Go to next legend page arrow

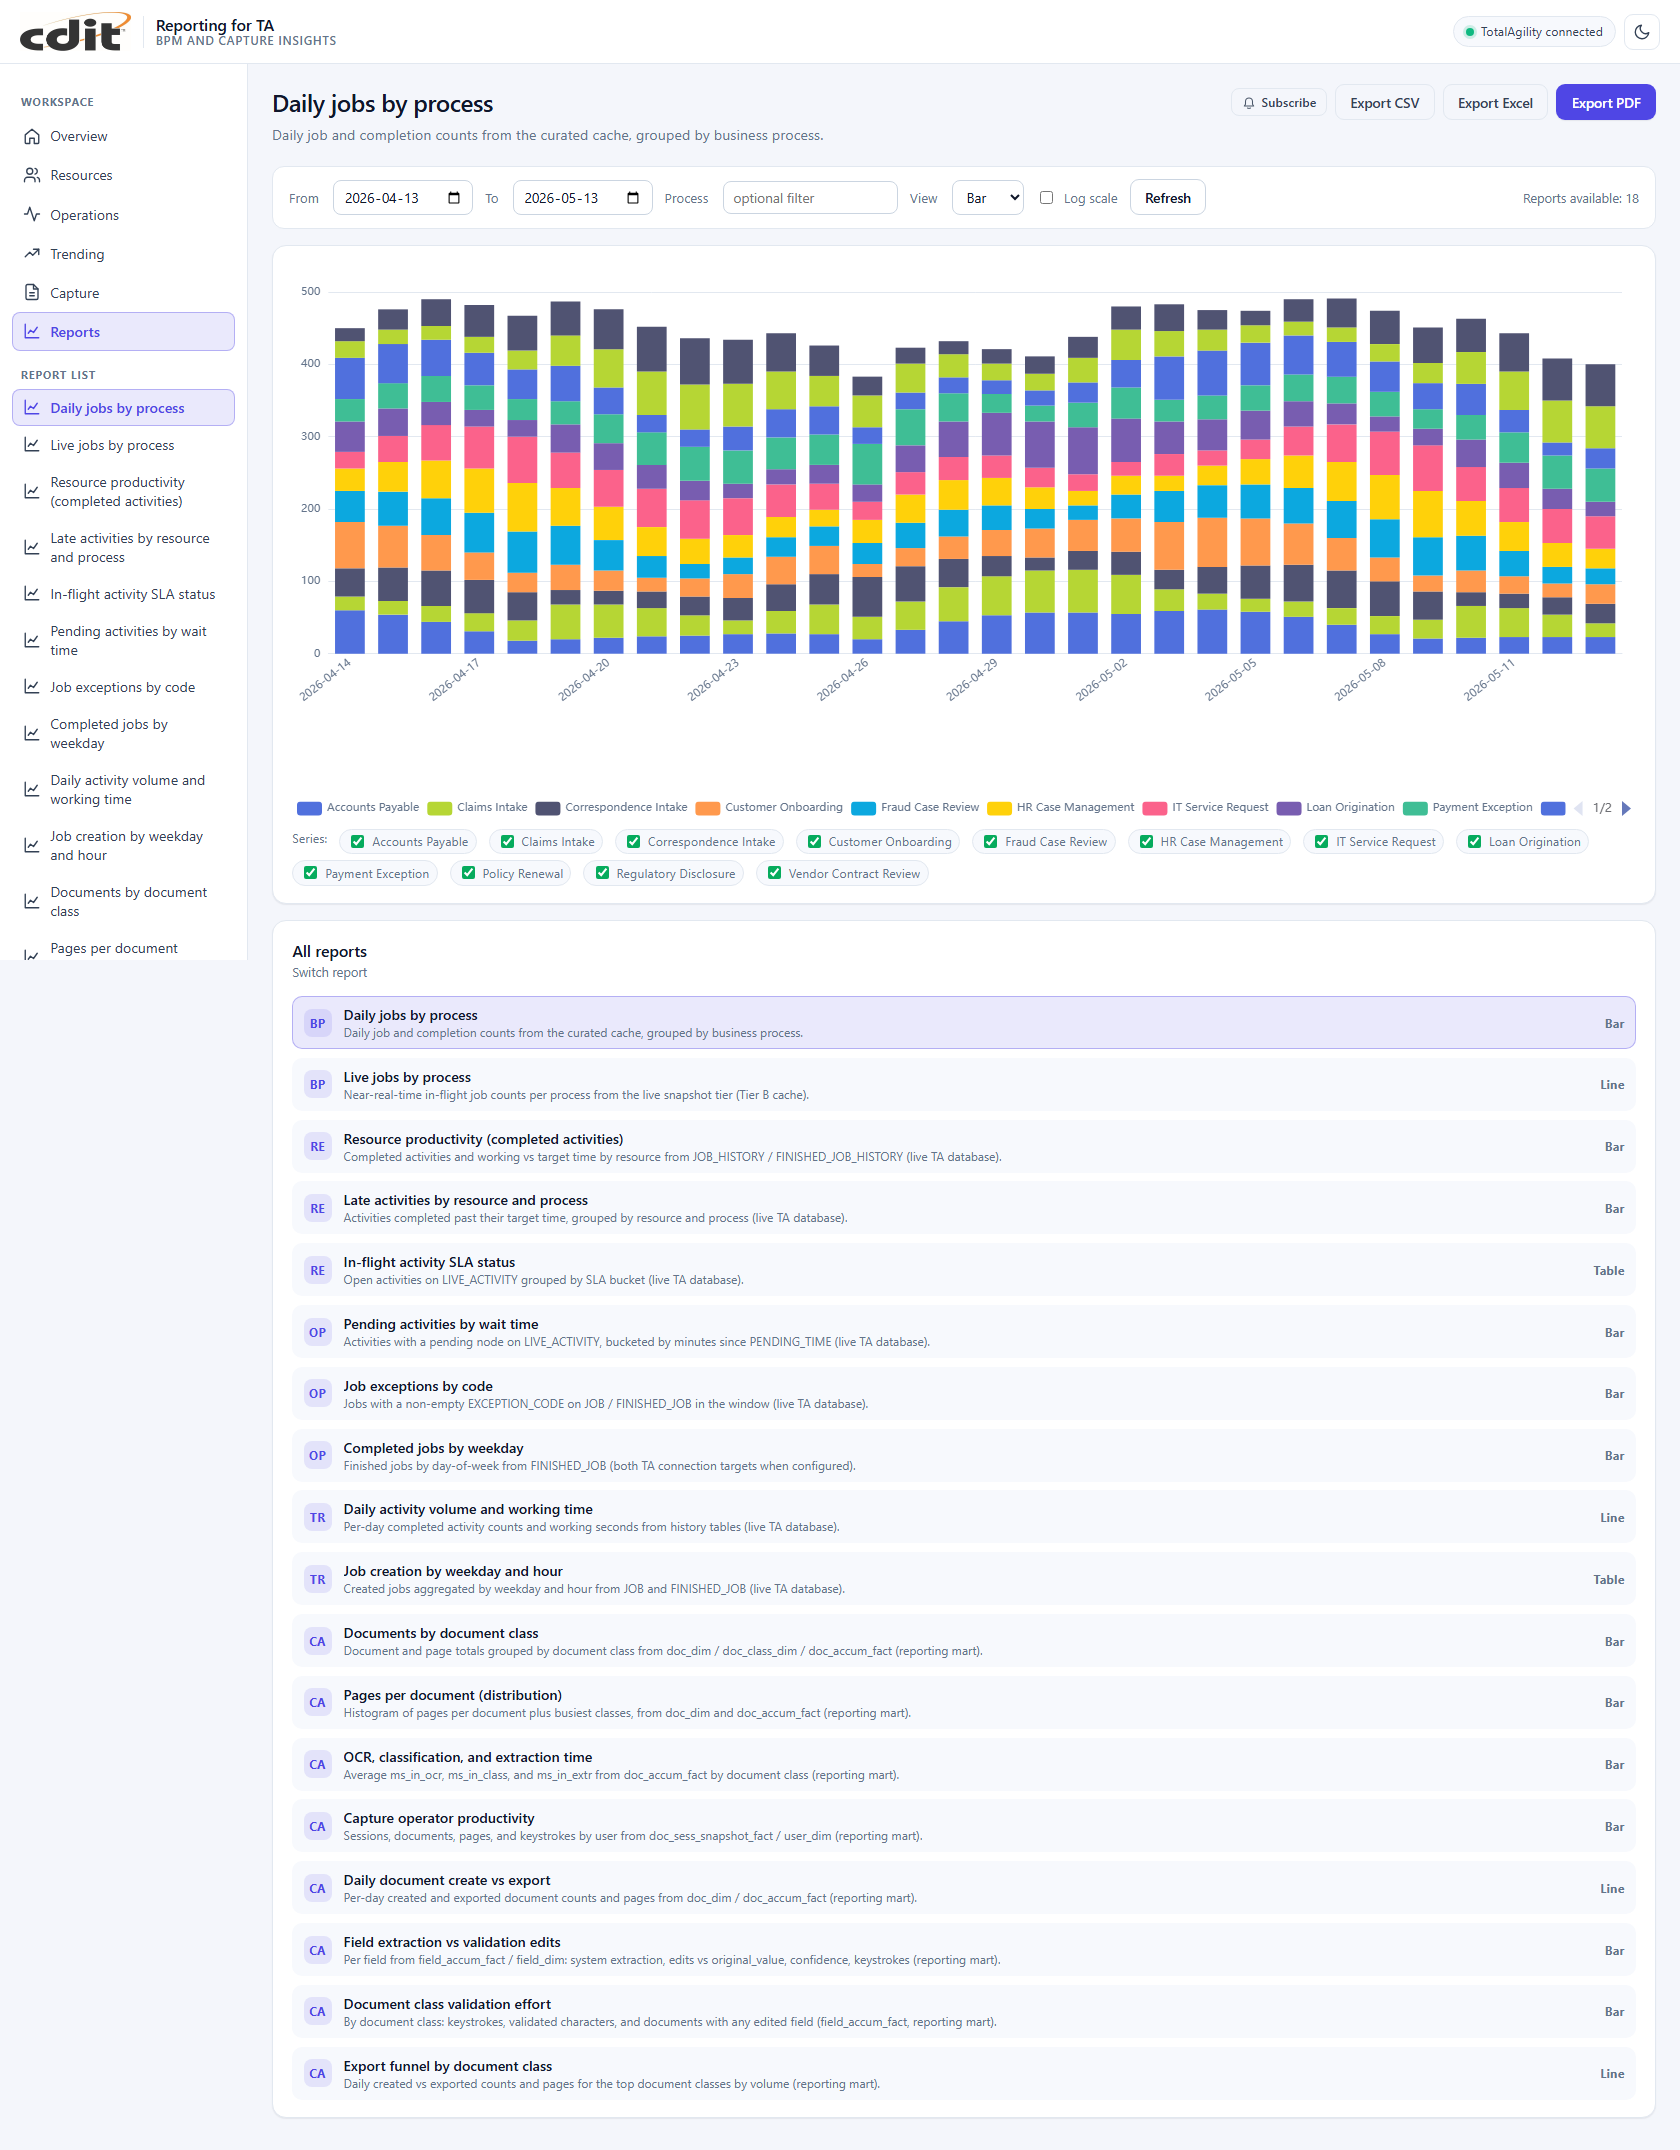click(1626, 808)
